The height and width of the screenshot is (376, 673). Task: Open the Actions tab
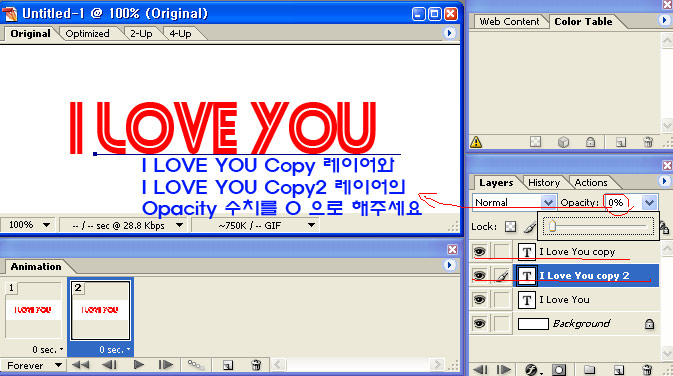pos(591,182)
